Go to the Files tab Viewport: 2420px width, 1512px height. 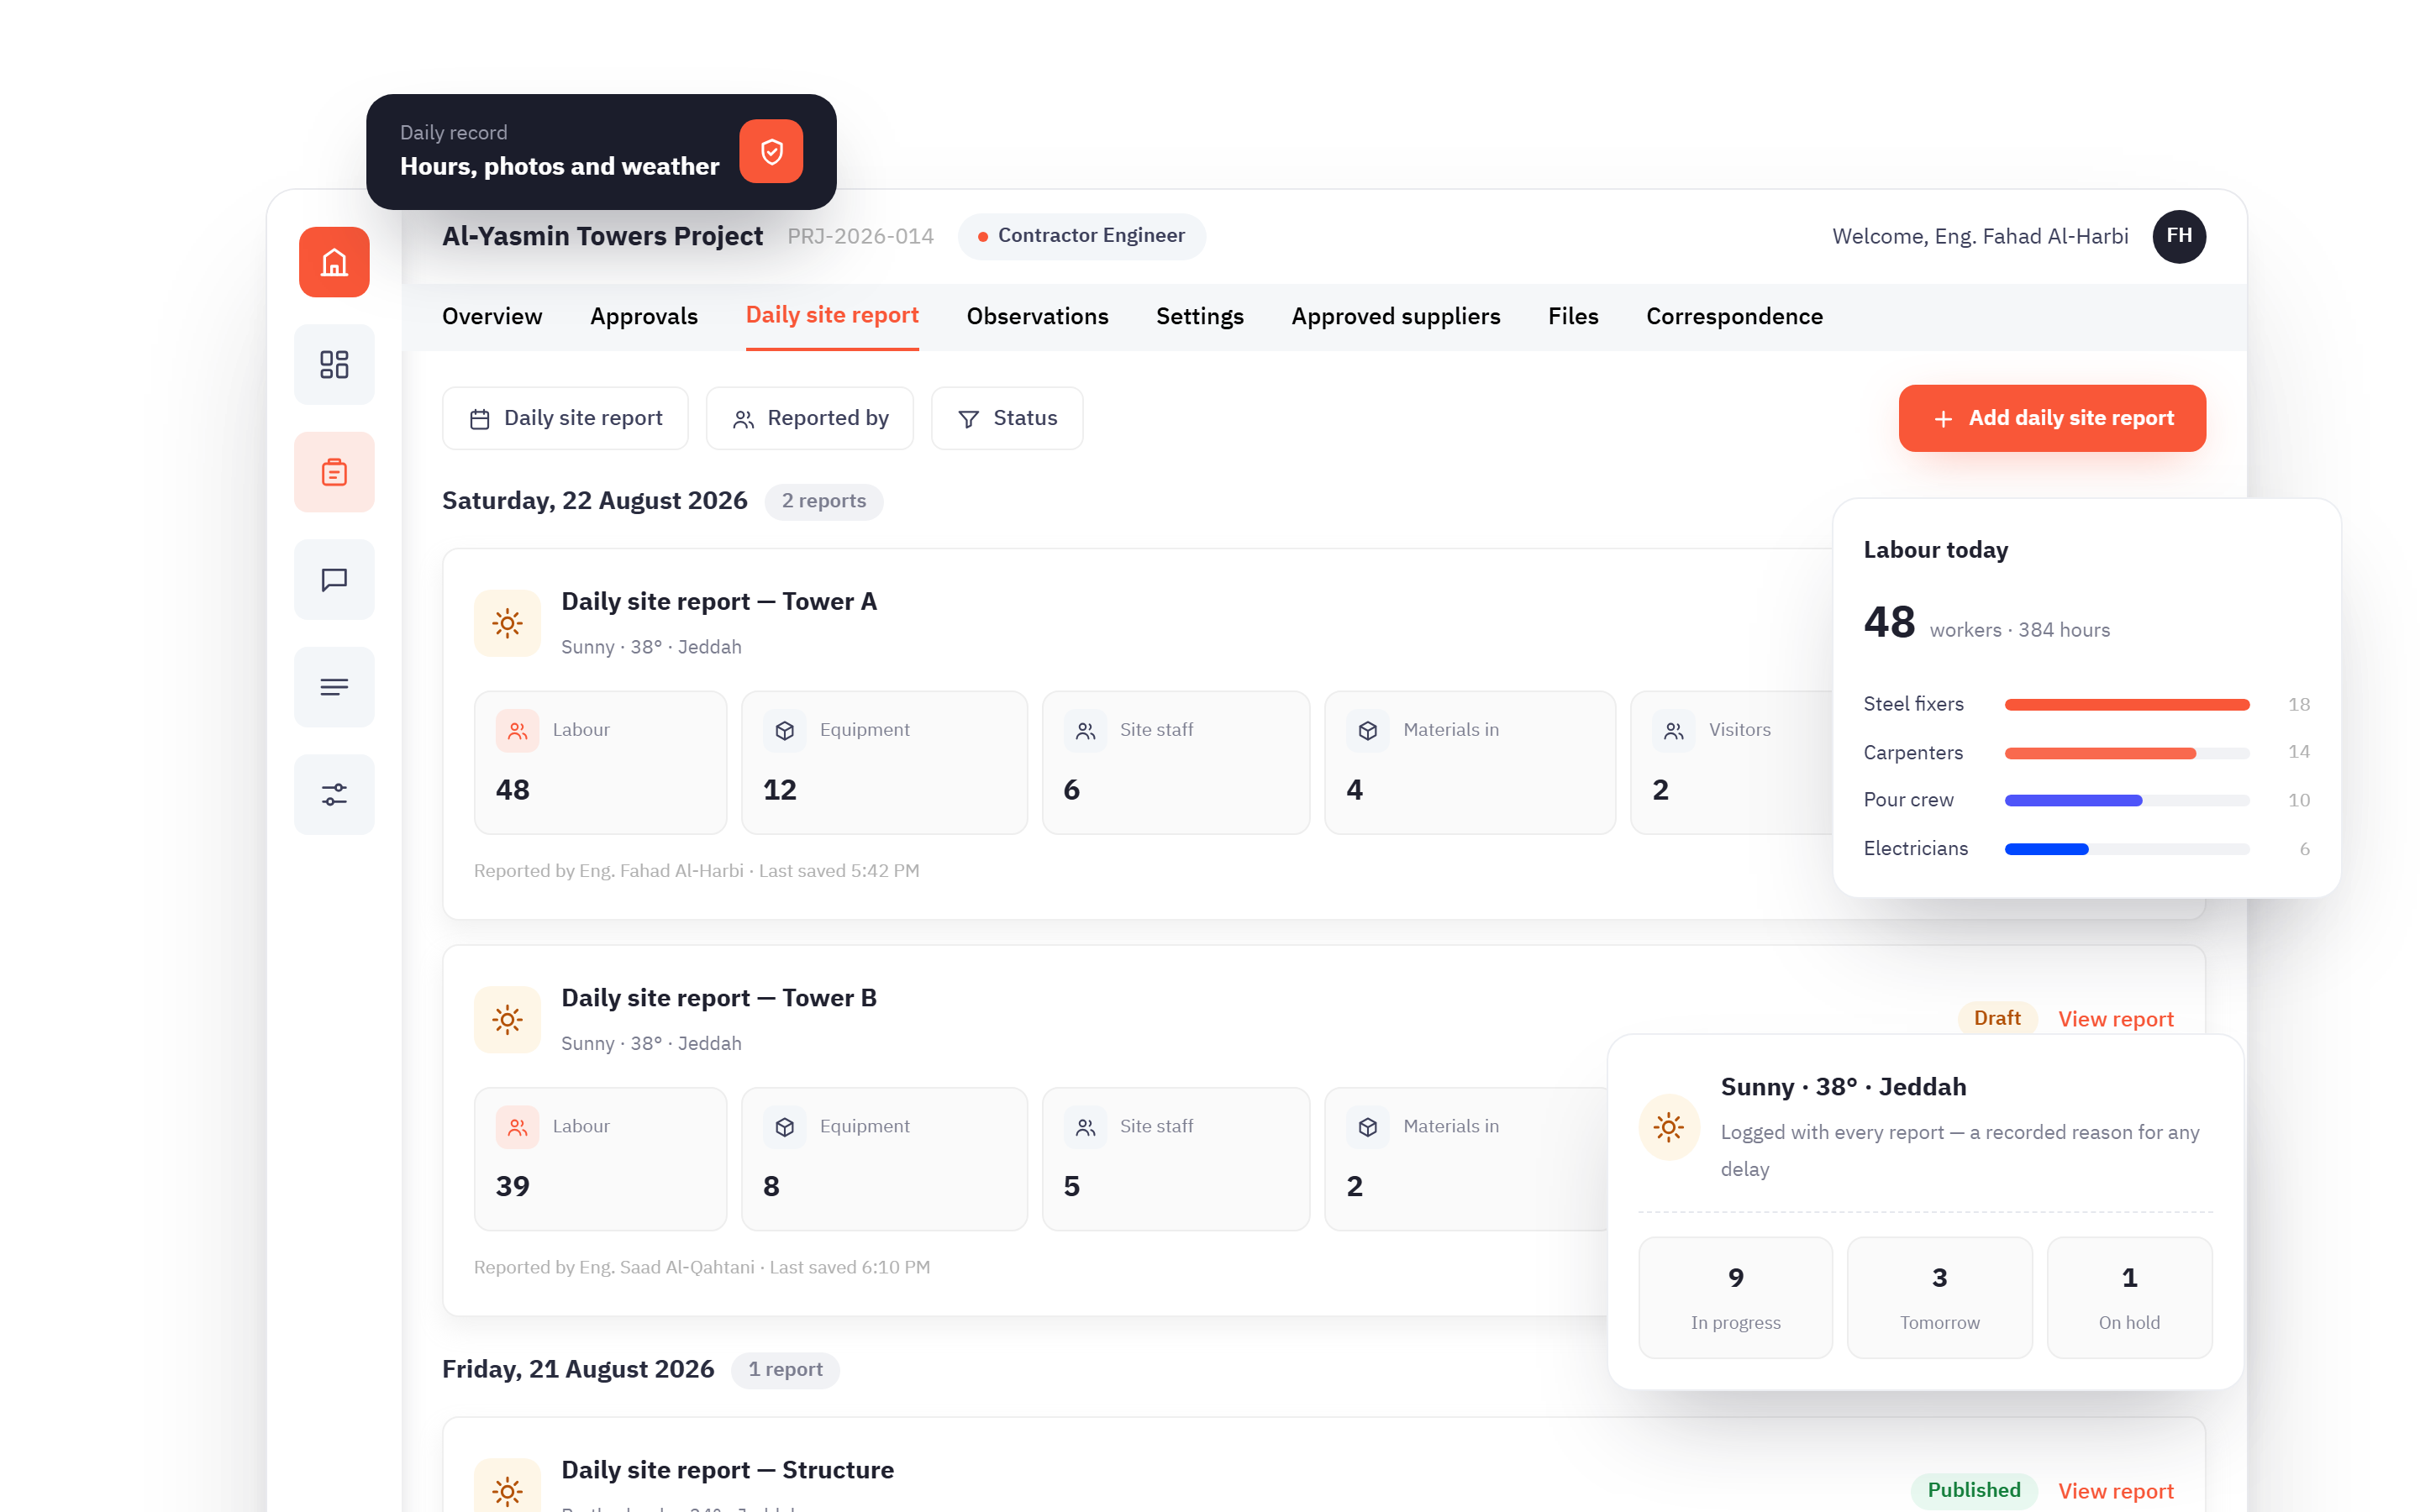click(1573, 316)
